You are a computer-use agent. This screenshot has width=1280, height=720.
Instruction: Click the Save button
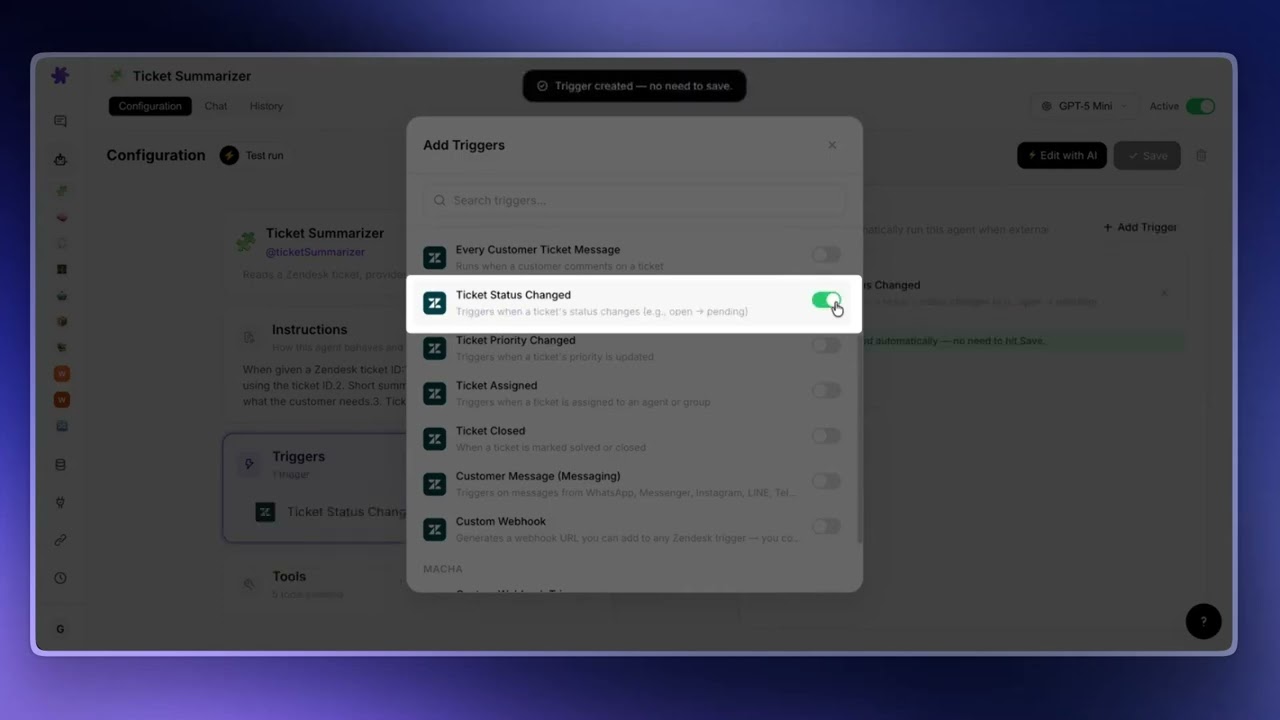1147,155
